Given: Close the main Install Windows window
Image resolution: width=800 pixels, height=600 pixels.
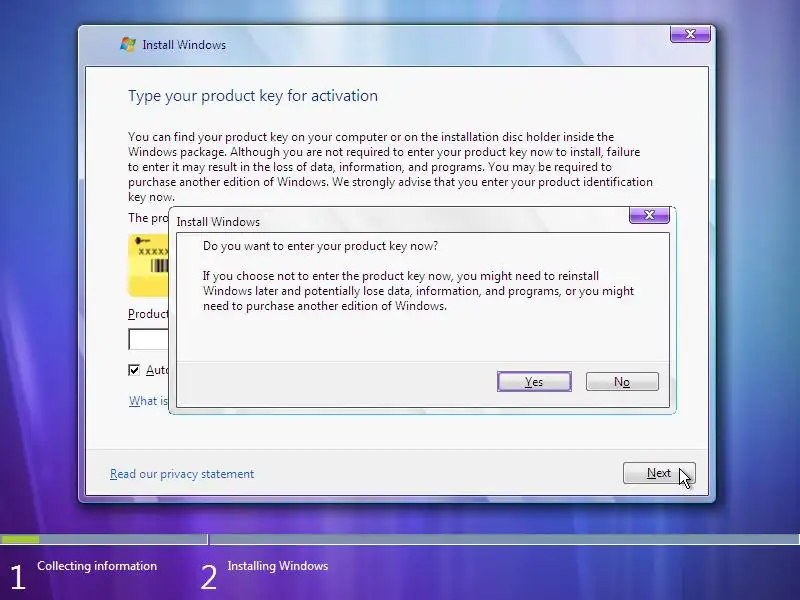Looking at the screenshot, I should coord(690,34).
